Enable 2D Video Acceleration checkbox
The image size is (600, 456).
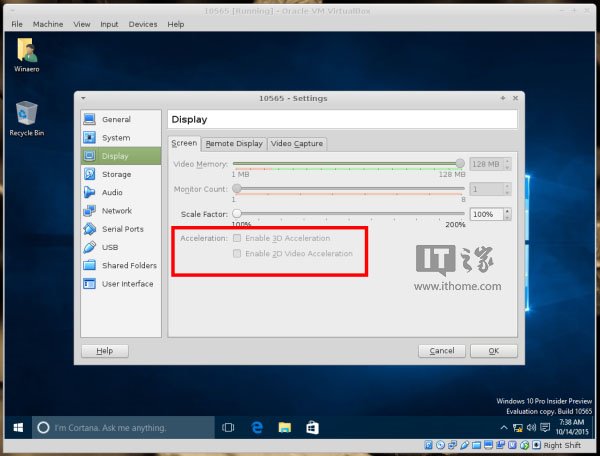tap(237, 253)
